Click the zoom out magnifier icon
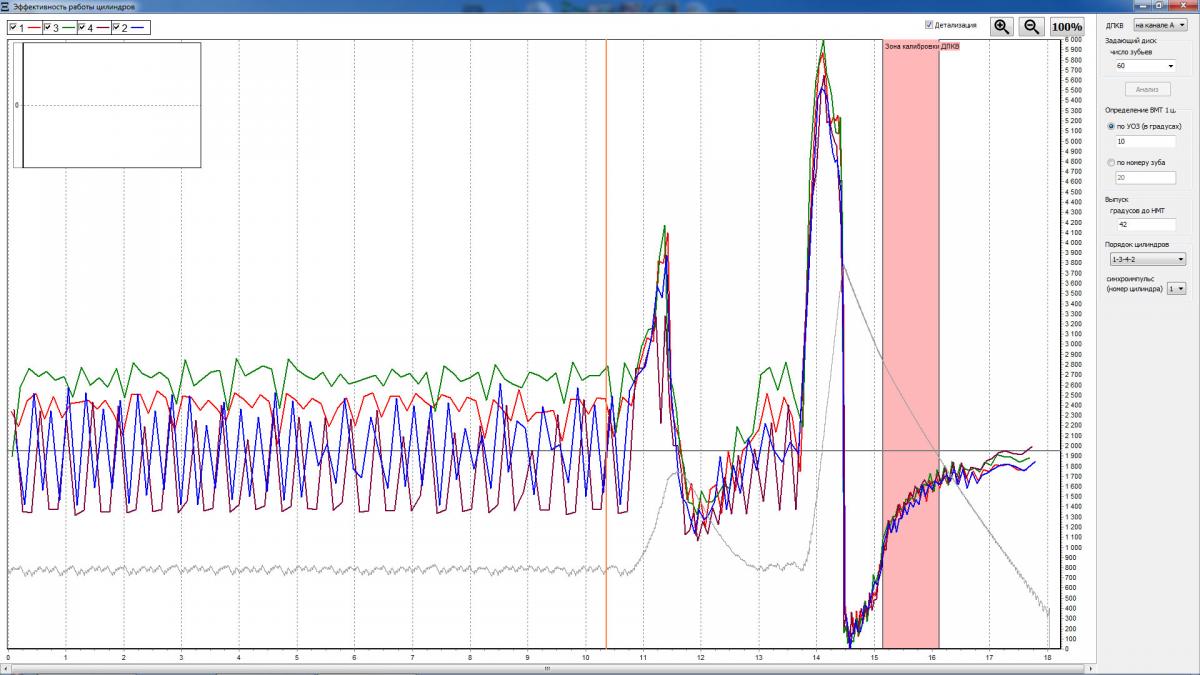1200x675 pixels. (x=1031, y=27)
